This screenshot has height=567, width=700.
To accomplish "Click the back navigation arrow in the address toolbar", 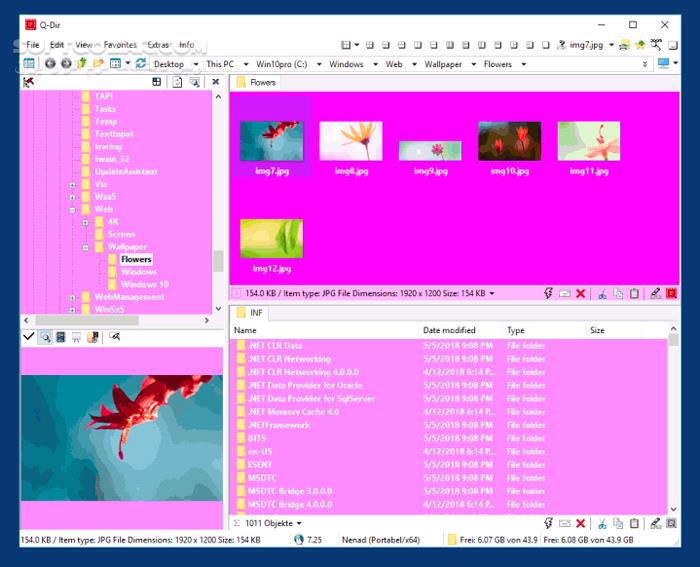I will pyautogui.click(x=51, y=64).
